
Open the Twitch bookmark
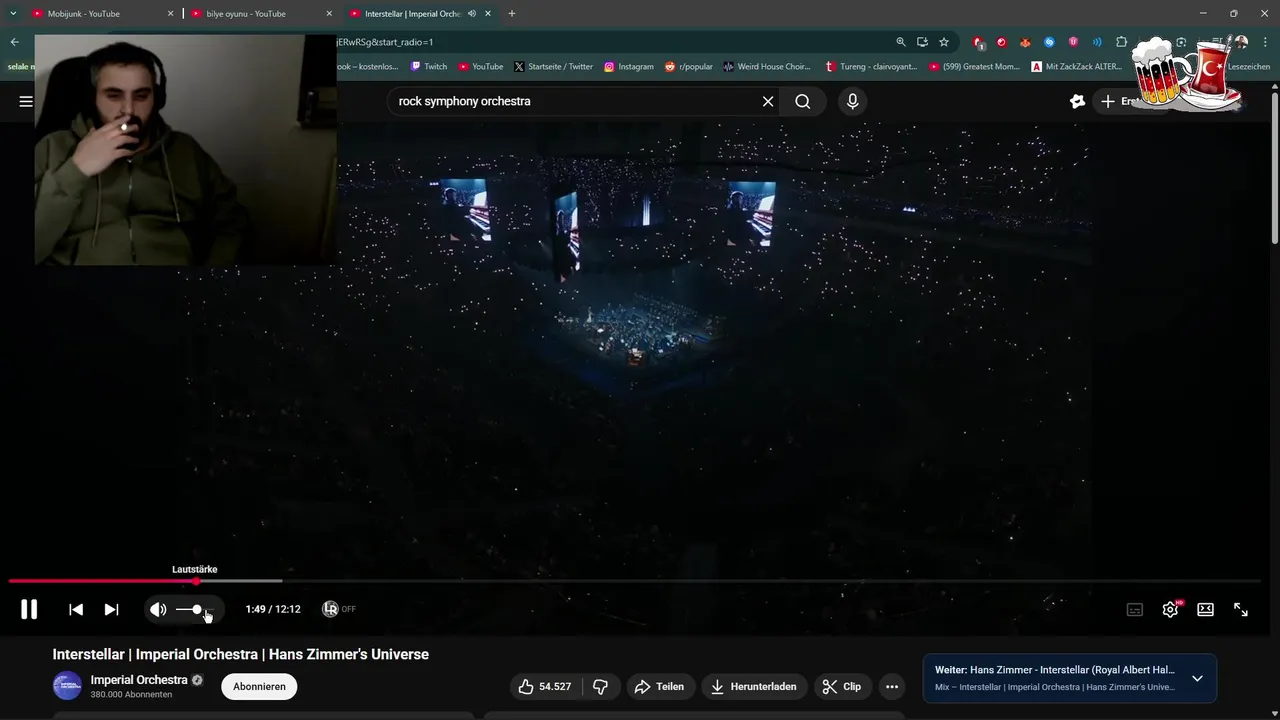point(427,67)
